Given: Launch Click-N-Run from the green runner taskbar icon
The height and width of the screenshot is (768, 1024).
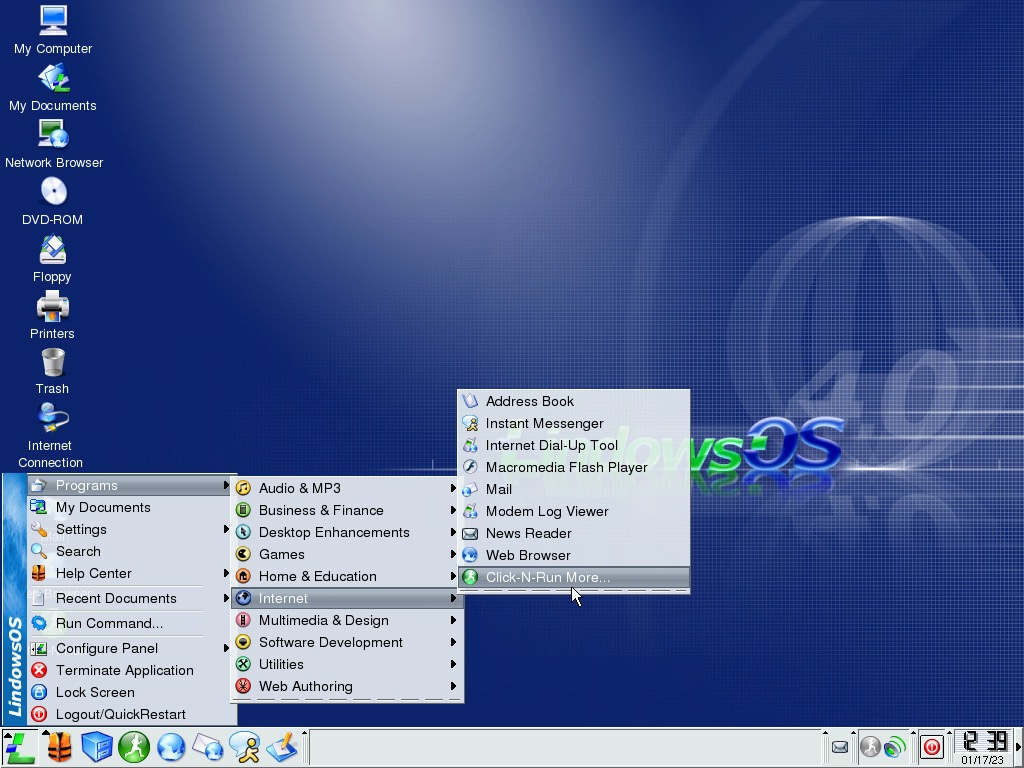Looking at the screenshot, I should pyautogui.click(x=134, y=747).
